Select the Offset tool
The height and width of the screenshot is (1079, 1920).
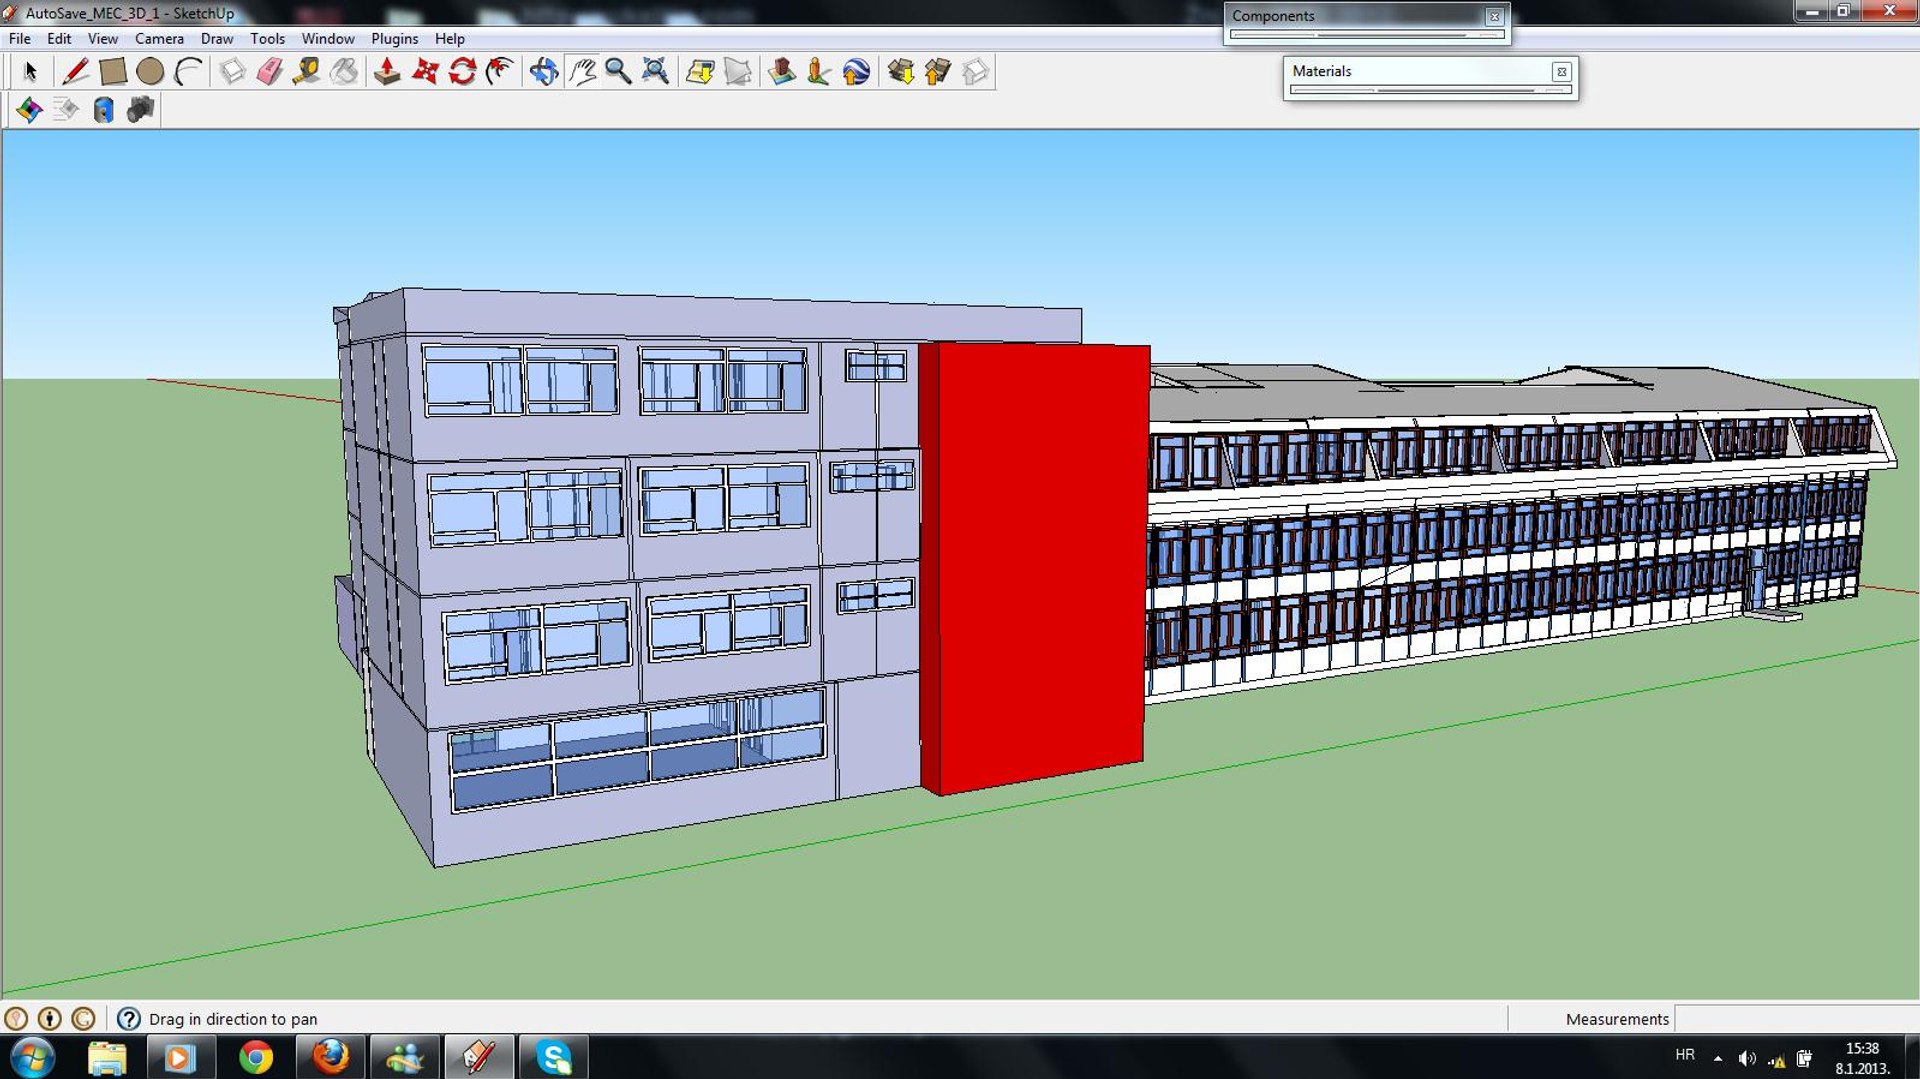pyautogui.click(x=499, y=72)
